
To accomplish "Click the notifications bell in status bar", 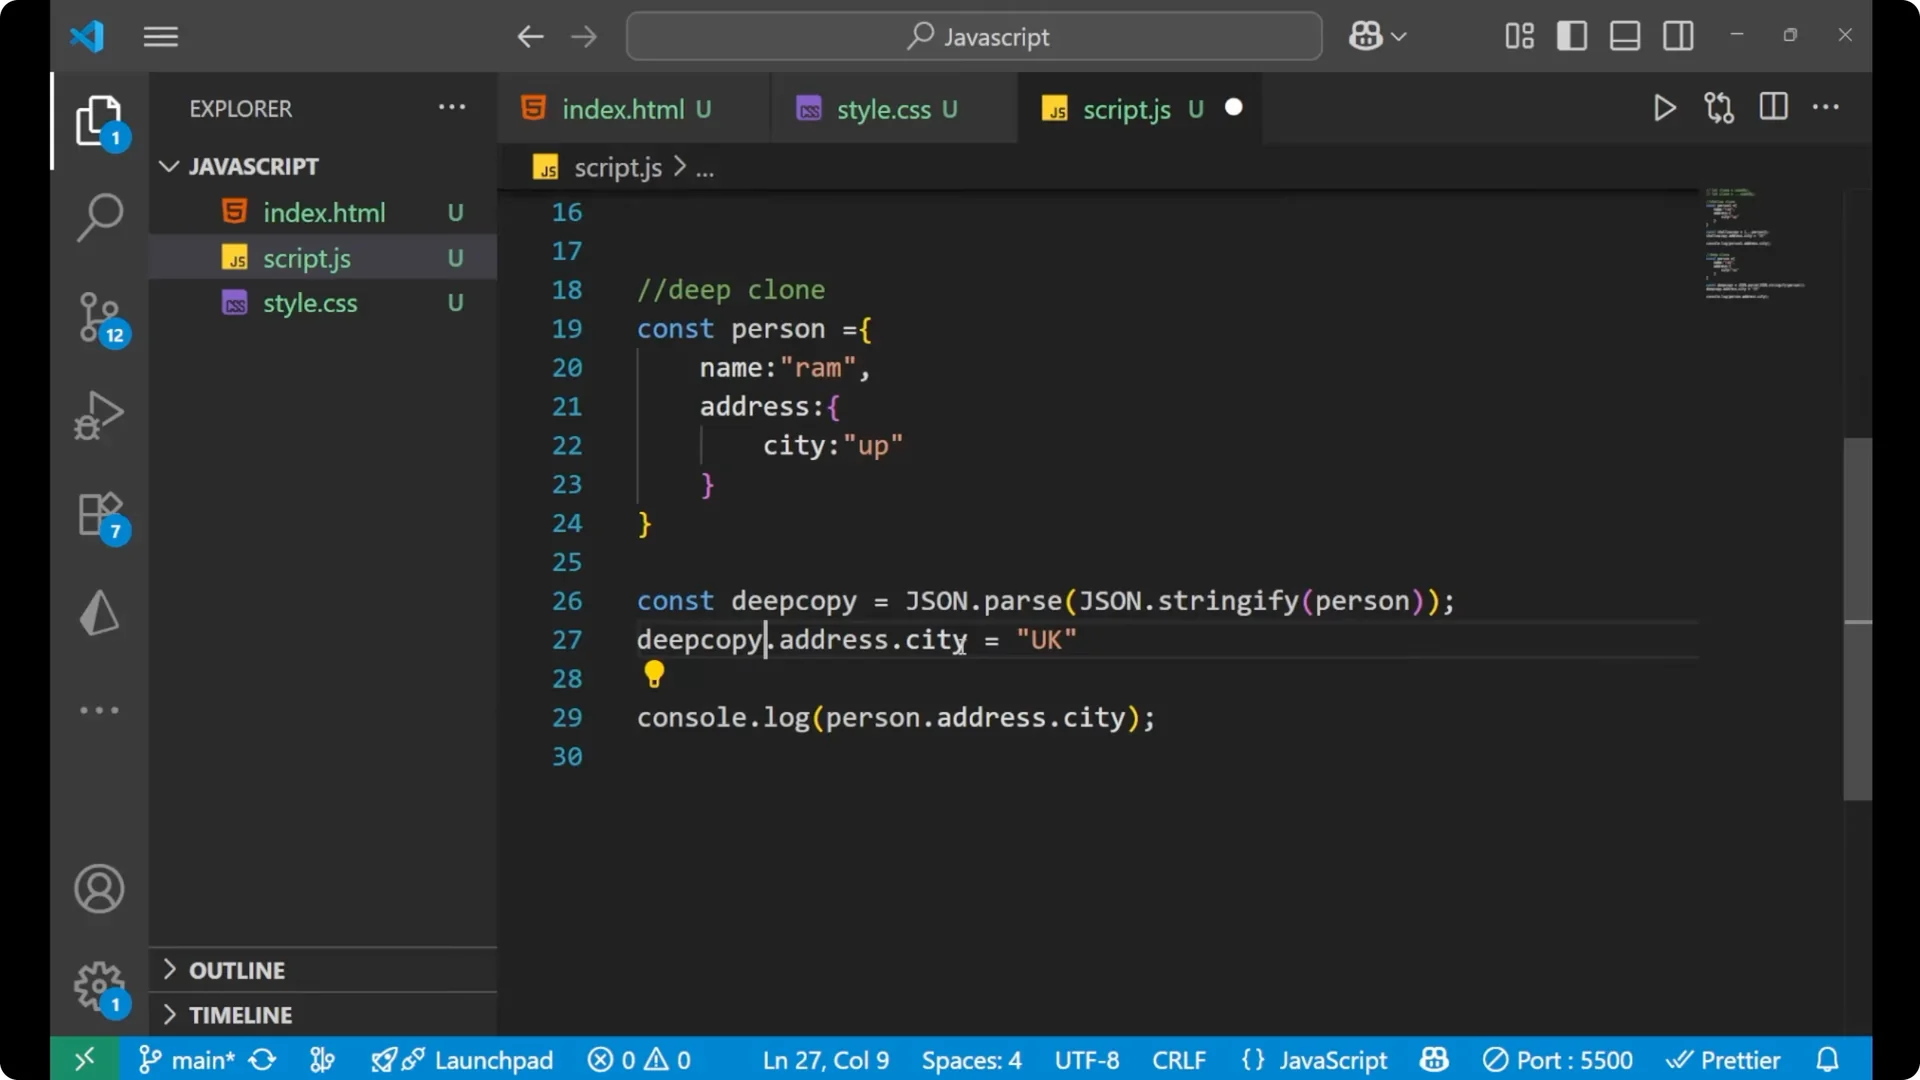I will 1827,1059.
